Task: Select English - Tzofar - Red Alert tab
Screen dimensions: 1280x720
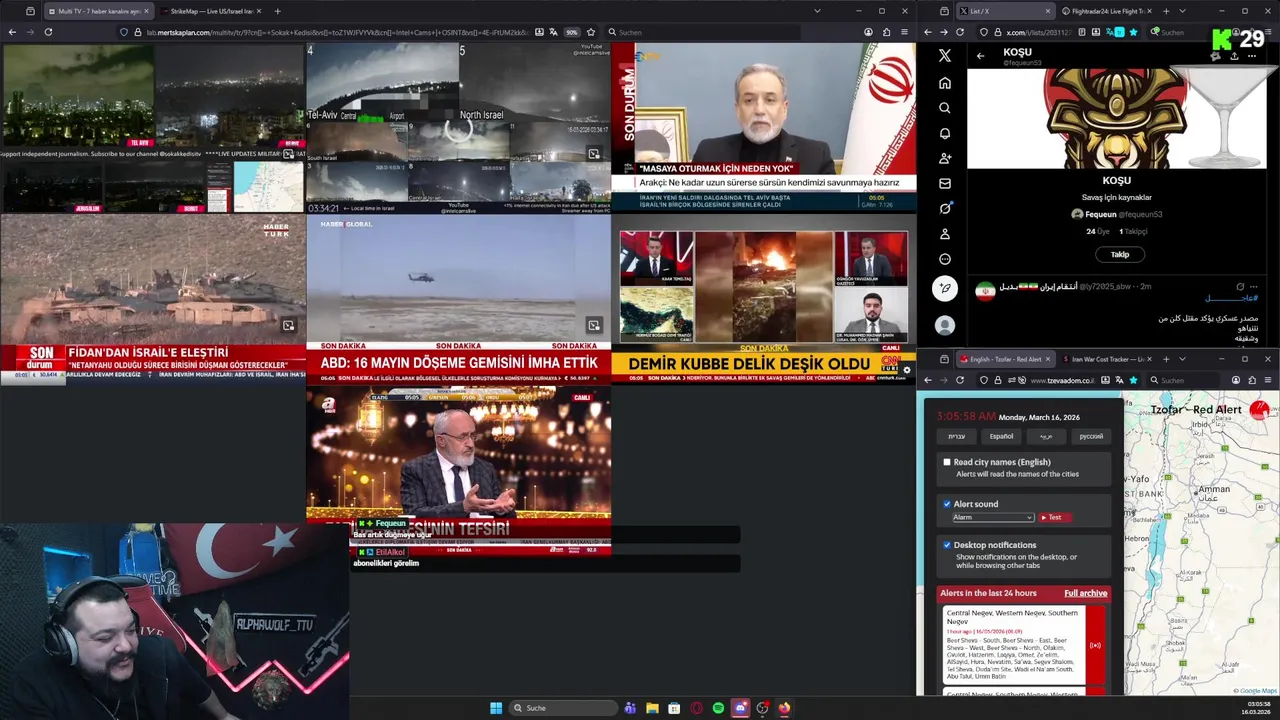Action: coord(1005,359)
